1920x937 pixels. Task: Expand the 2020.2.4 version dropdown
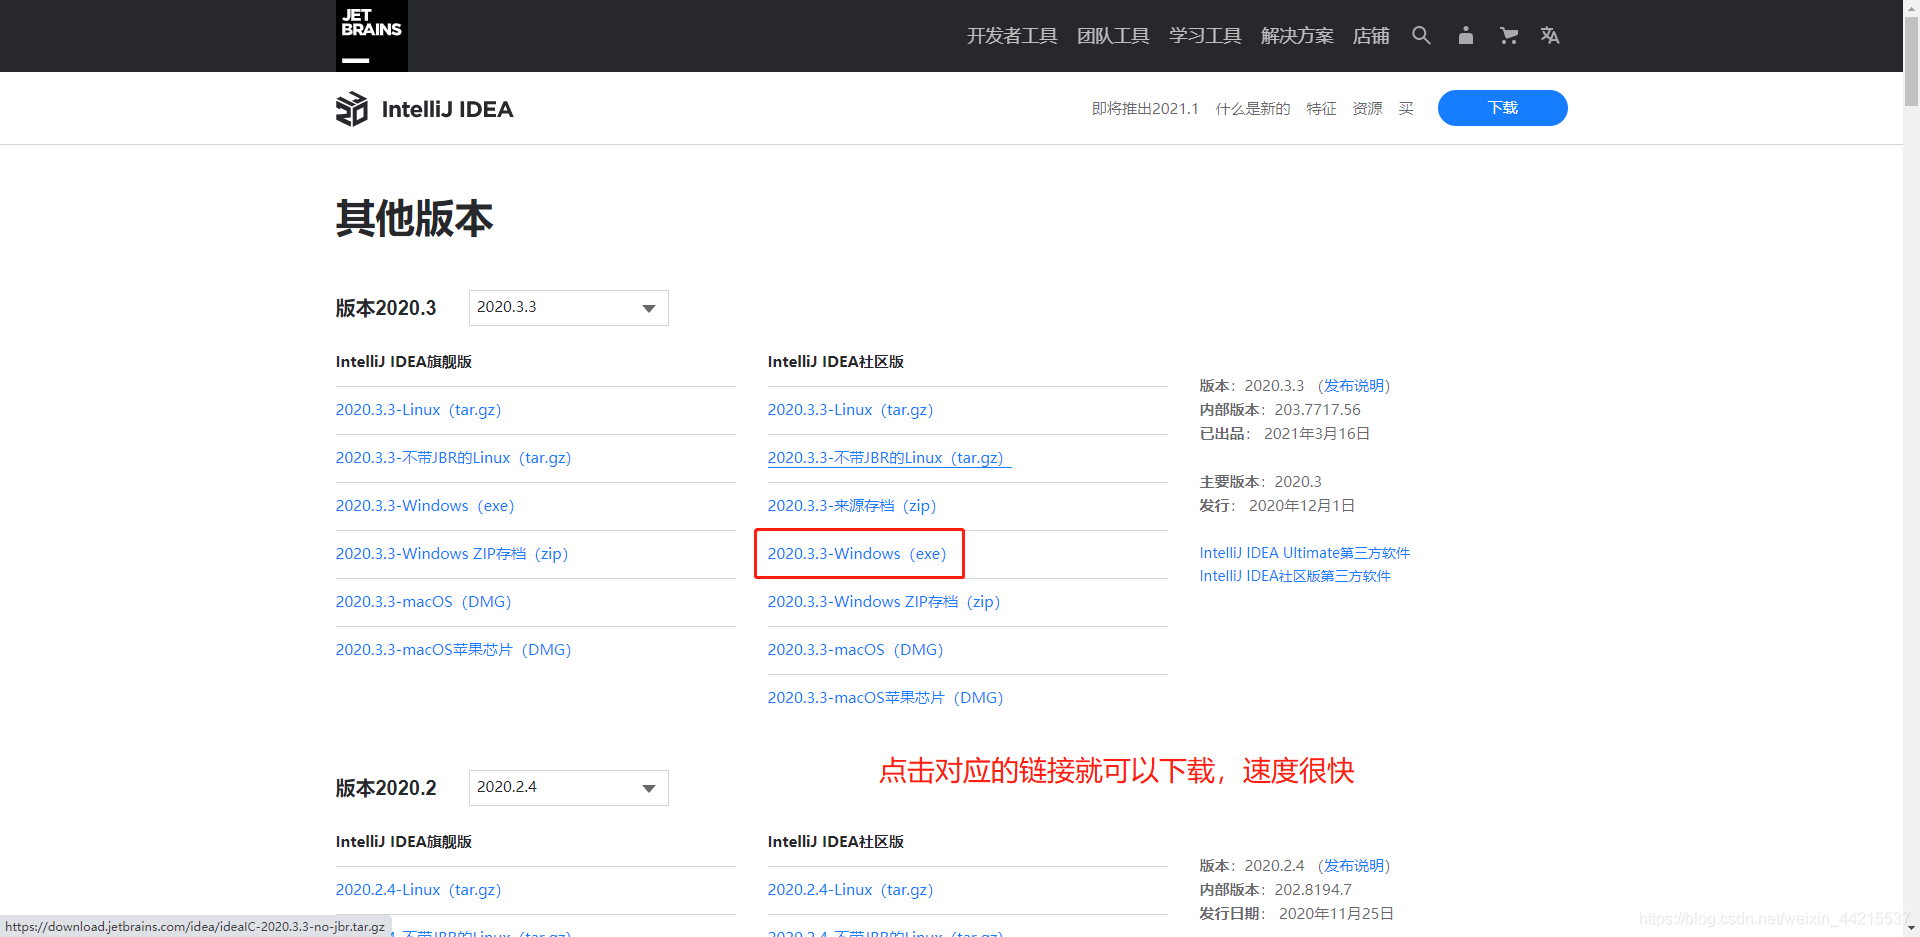click(568, 788)
